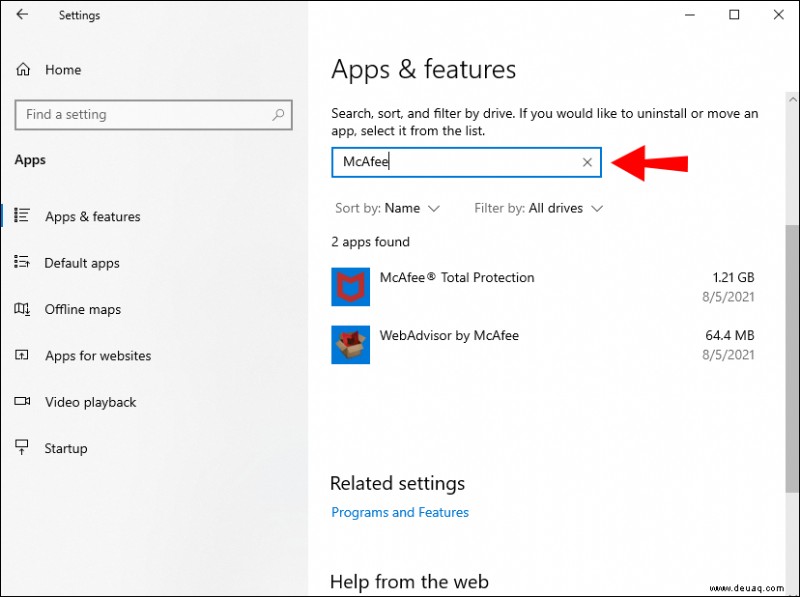The width and height of the screenshot is (800, 597).
Task: Click the magnifier icon in Find a setting
Action: 278,114
